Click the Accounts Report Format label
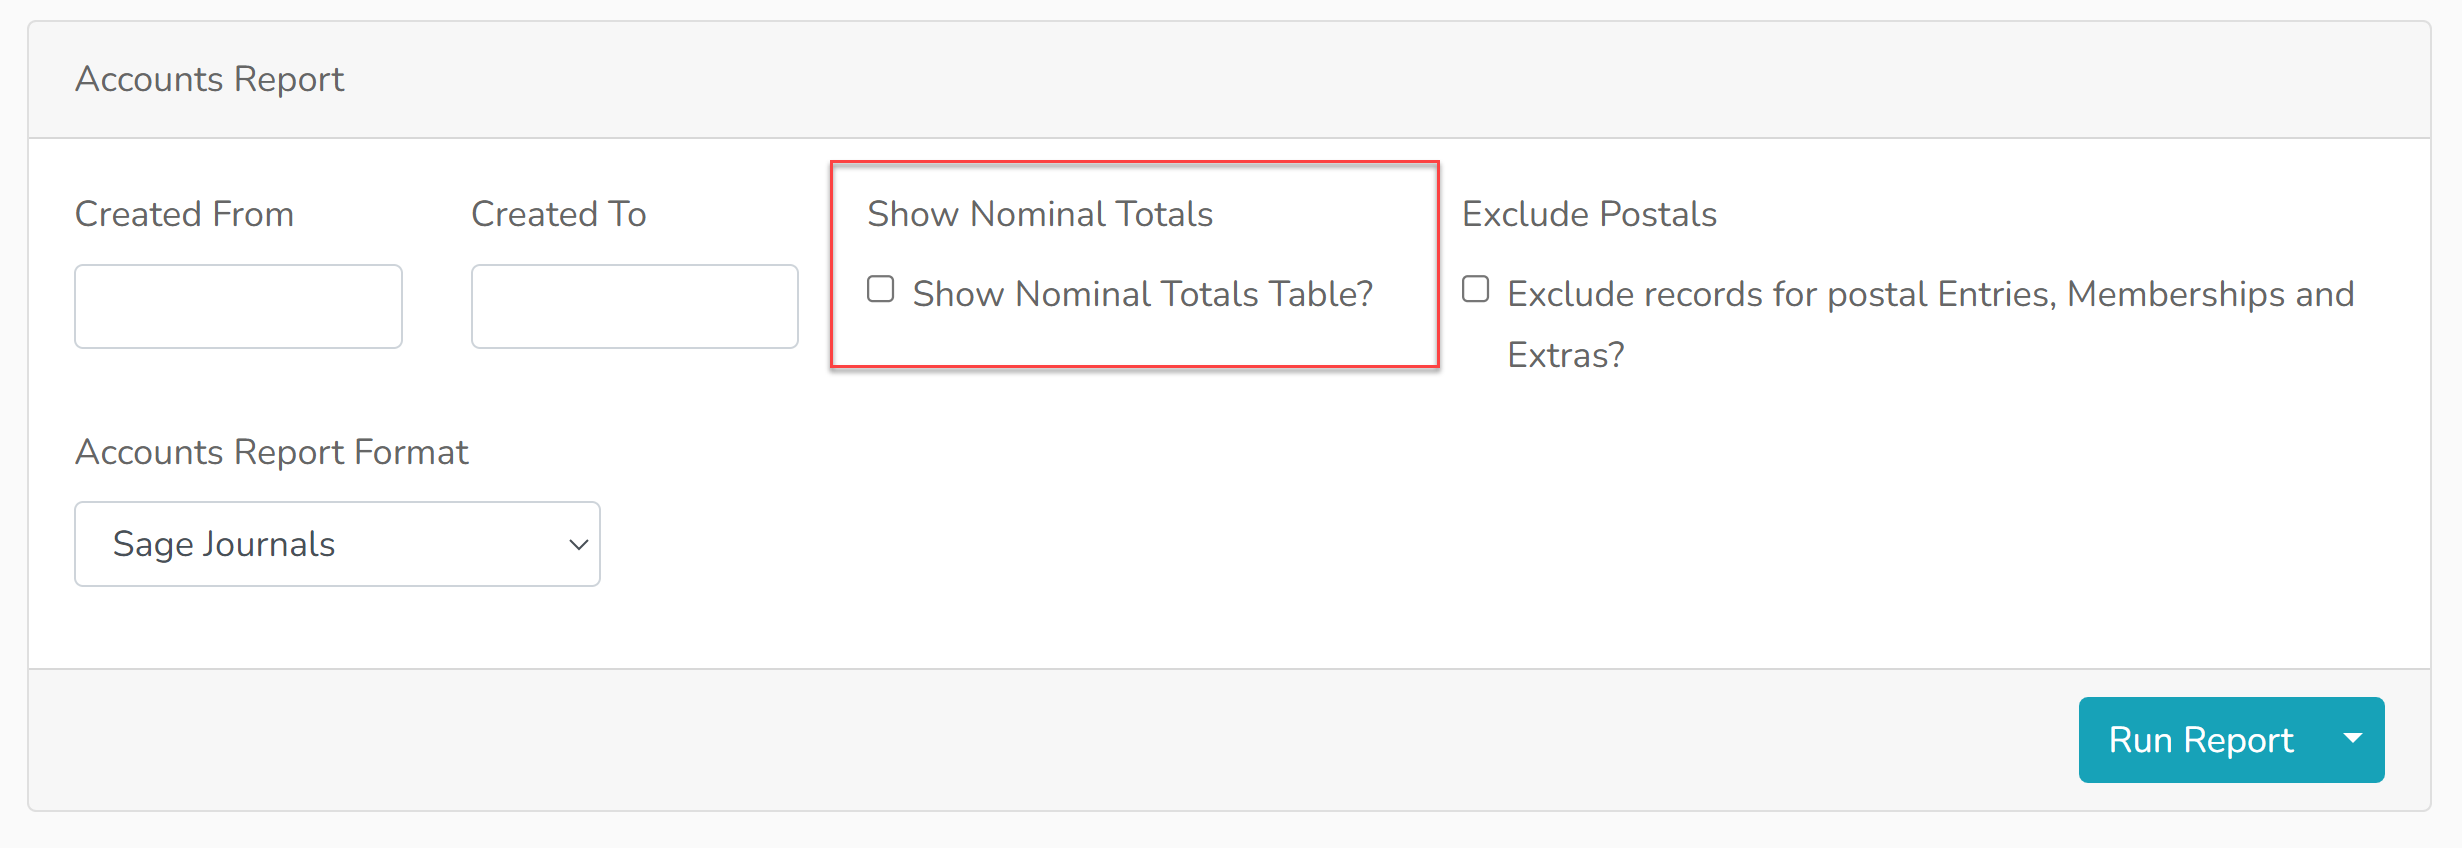Screen dimensions: 2462x848 [x=271, y=452]
